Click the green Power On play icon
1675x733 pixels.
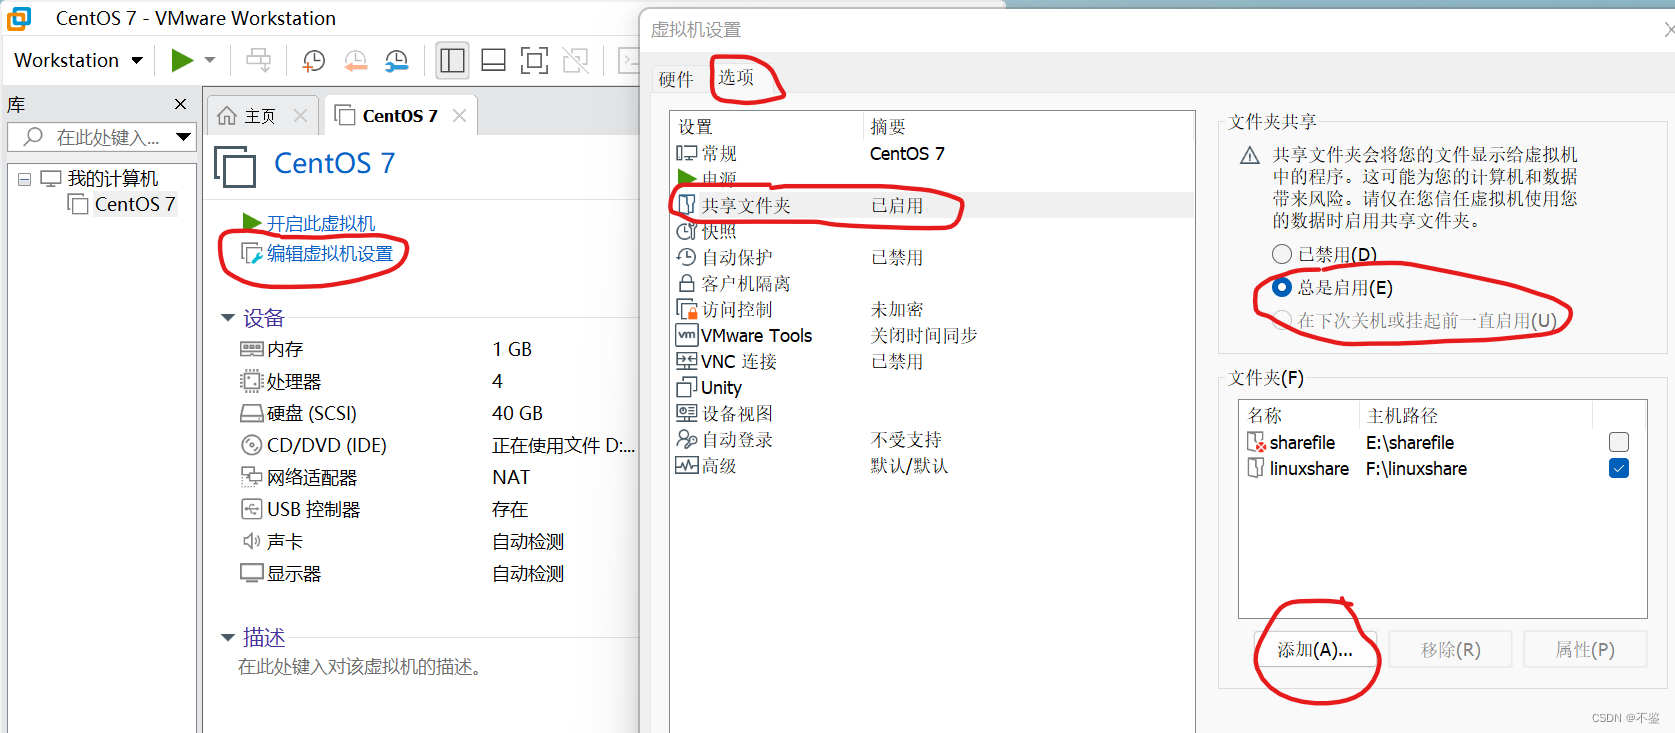[x=182, y=60]
